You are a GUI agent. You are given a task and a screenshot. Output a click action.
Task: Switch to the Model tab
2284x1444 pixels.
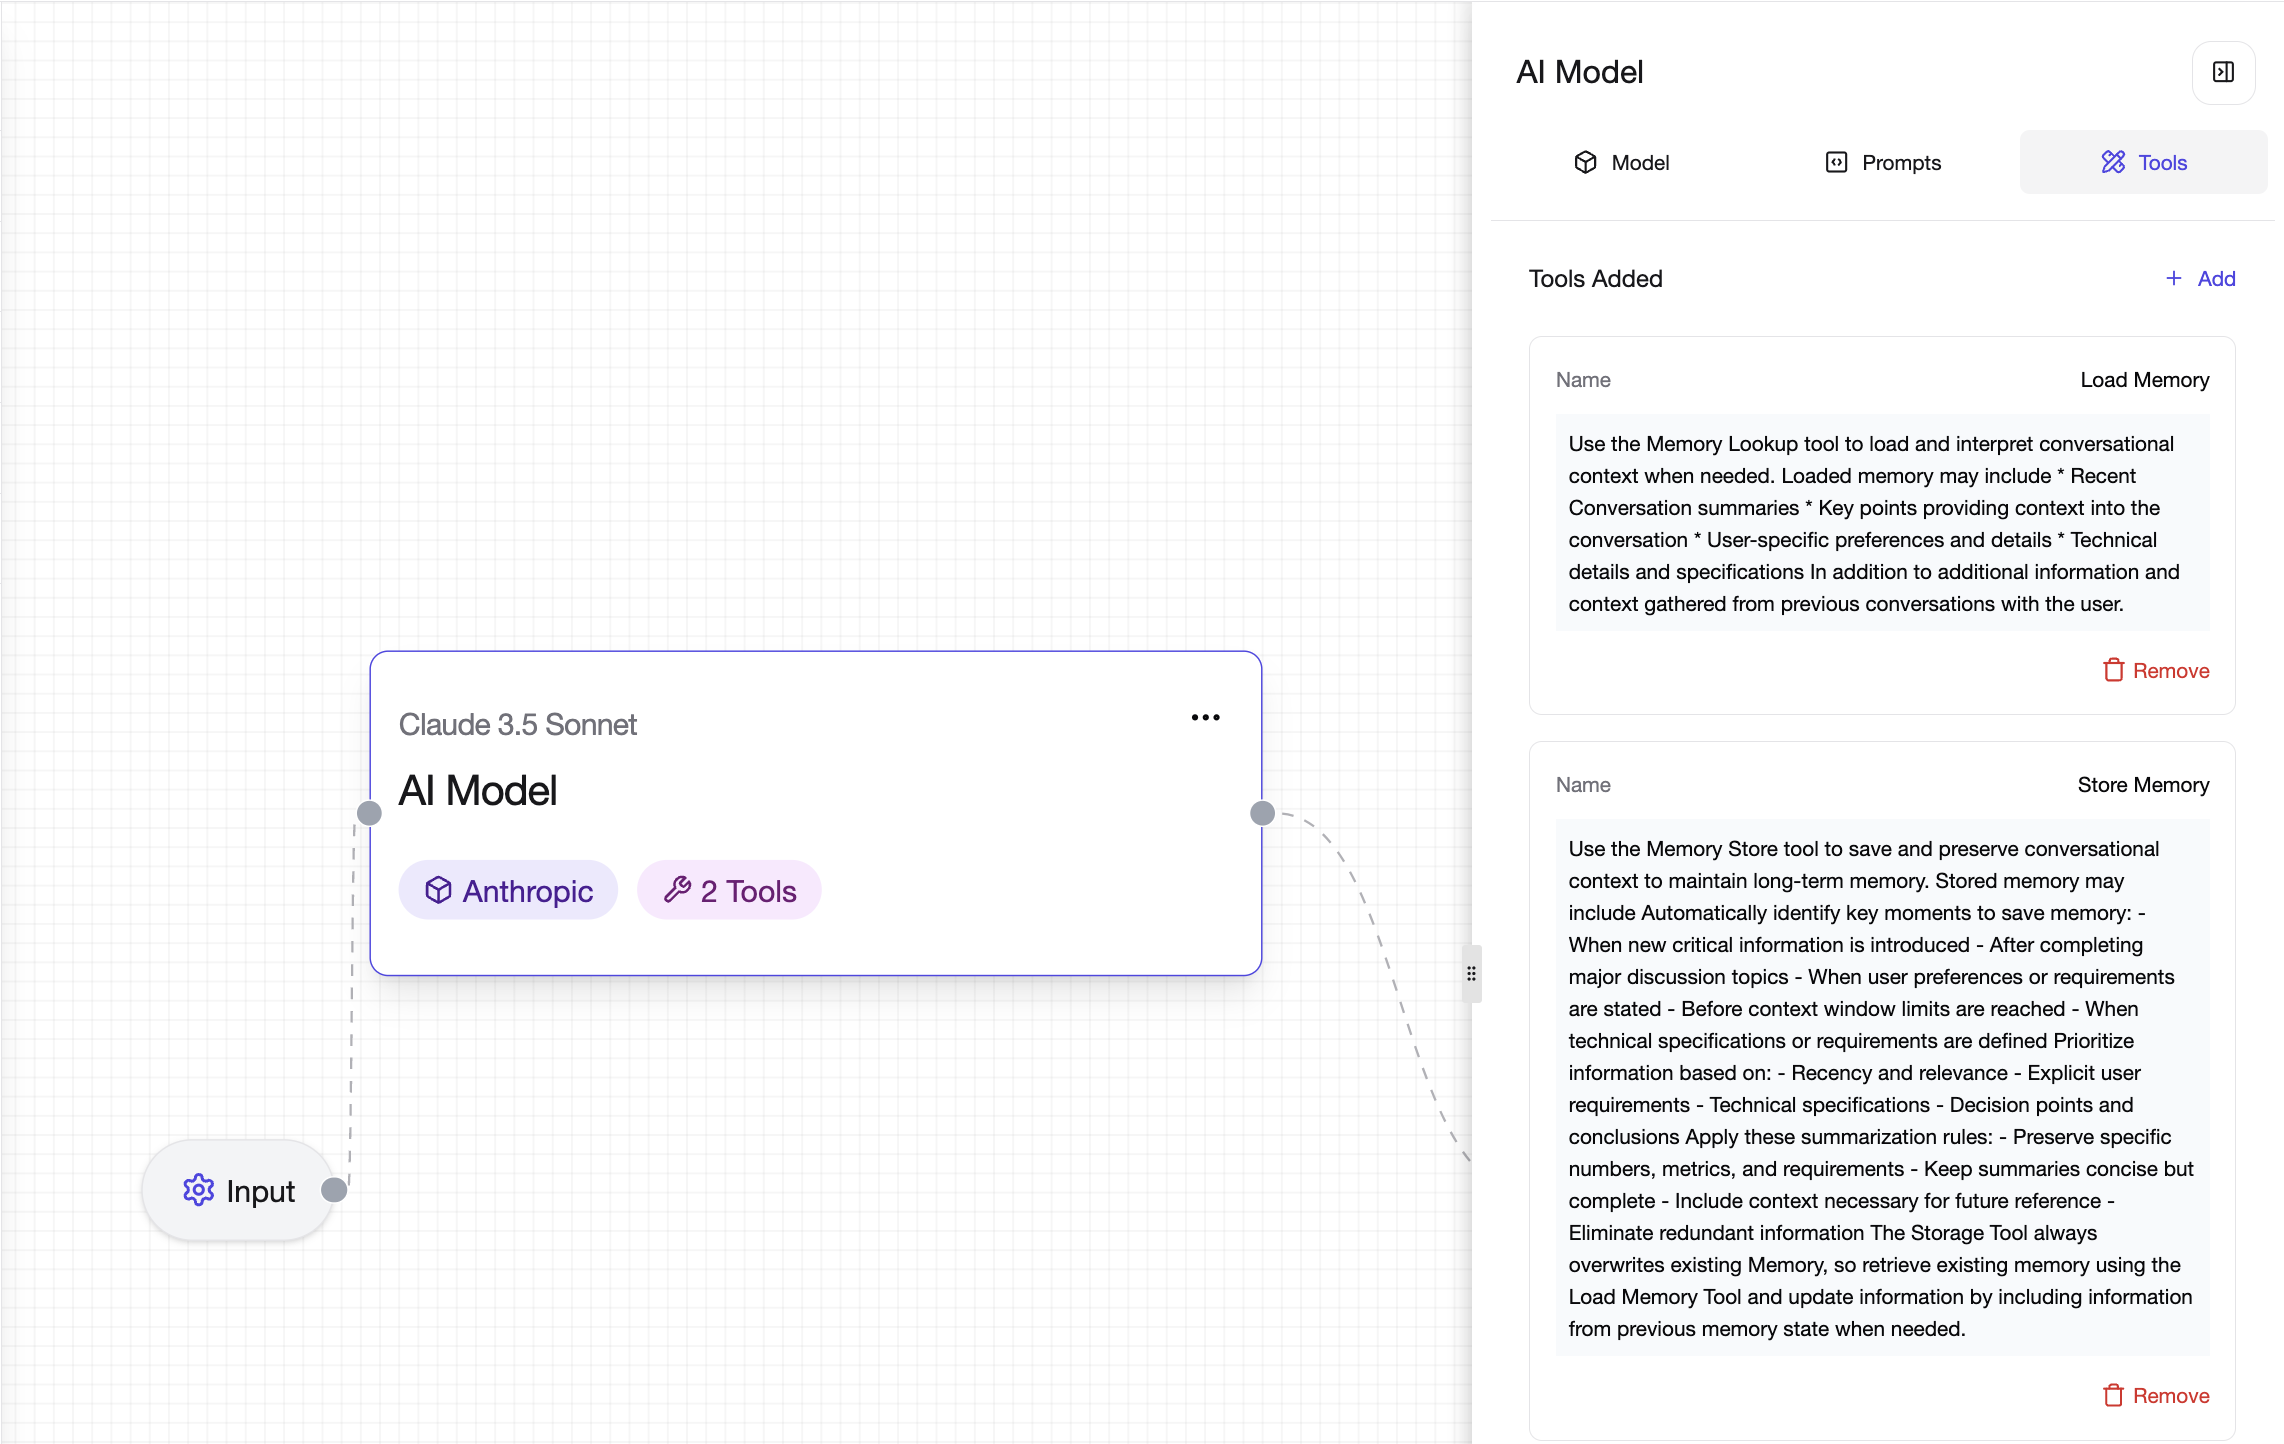point(1621,162)
